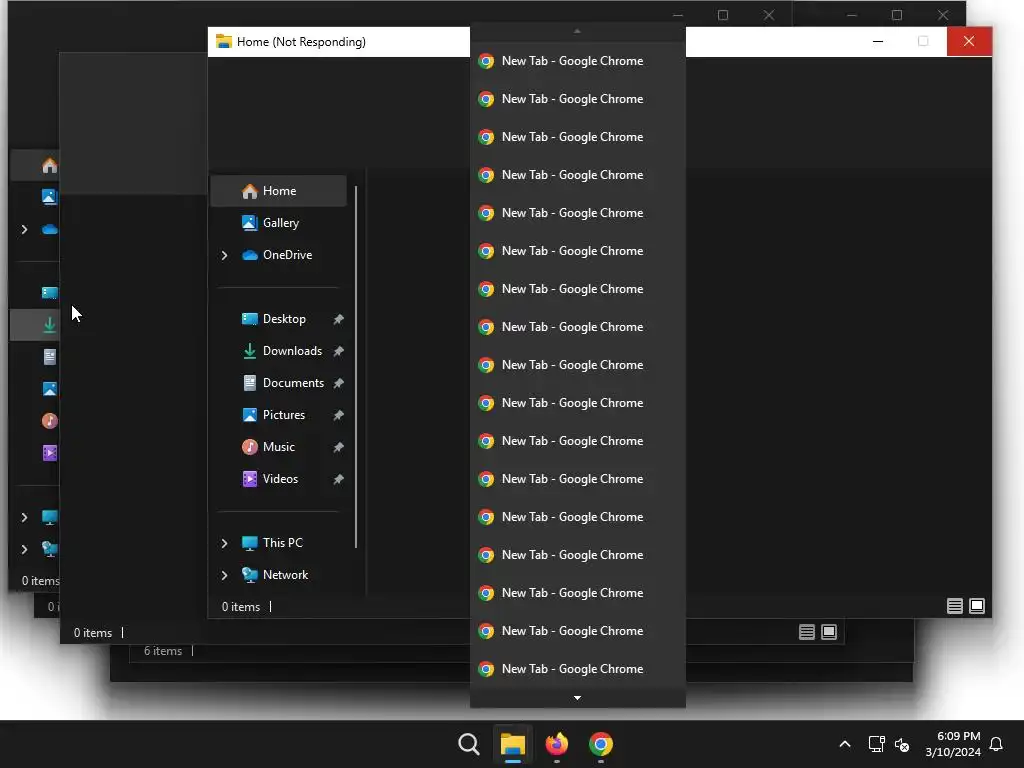Click the pin icon next to Documents
Viewport: 1024px width, 768px height.
coord(338,383)
